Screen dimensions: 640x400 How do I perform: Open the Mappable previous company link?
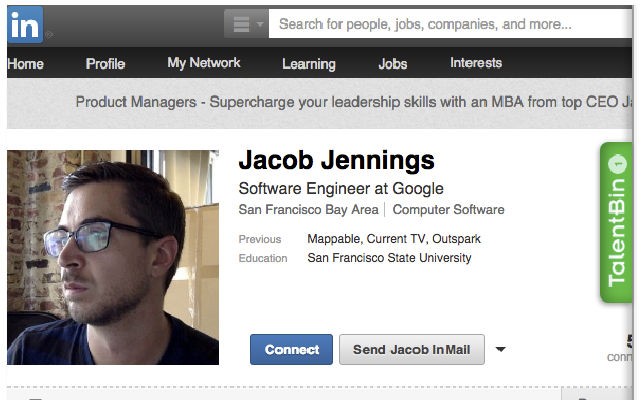337,239
